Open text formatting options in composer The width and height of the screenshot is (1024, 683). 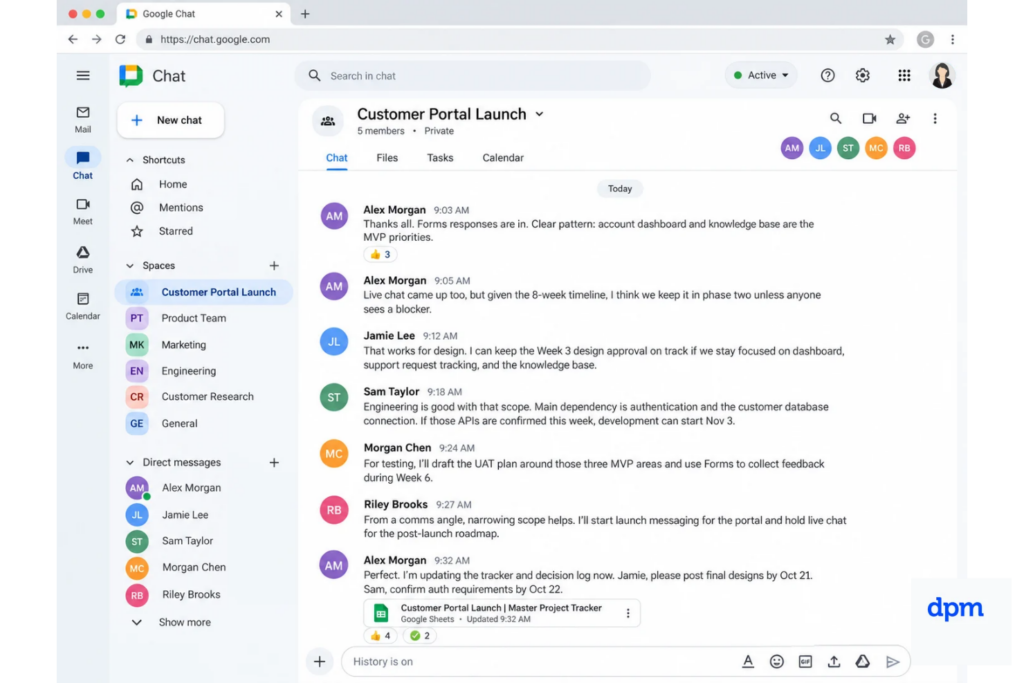point(748,661)
